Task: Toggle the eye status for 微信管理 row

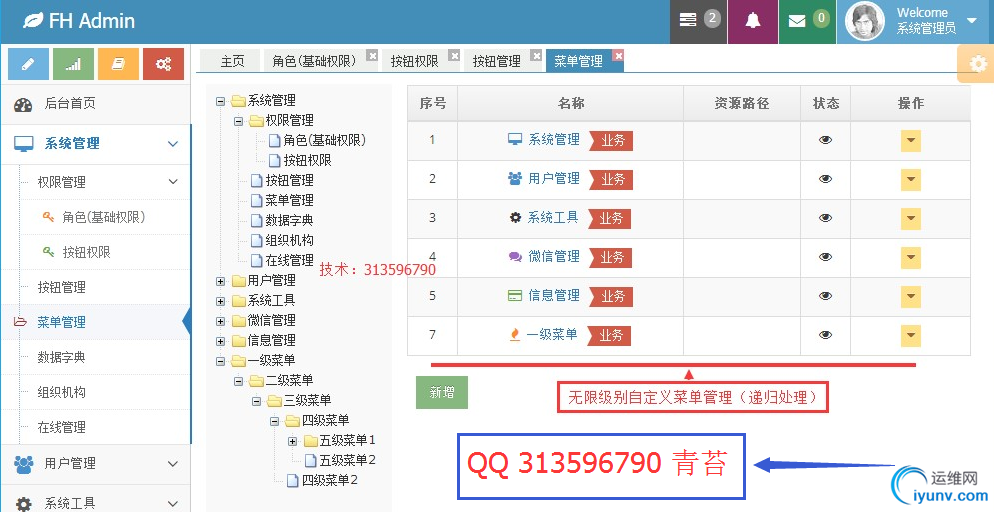Action: (825, 257)
